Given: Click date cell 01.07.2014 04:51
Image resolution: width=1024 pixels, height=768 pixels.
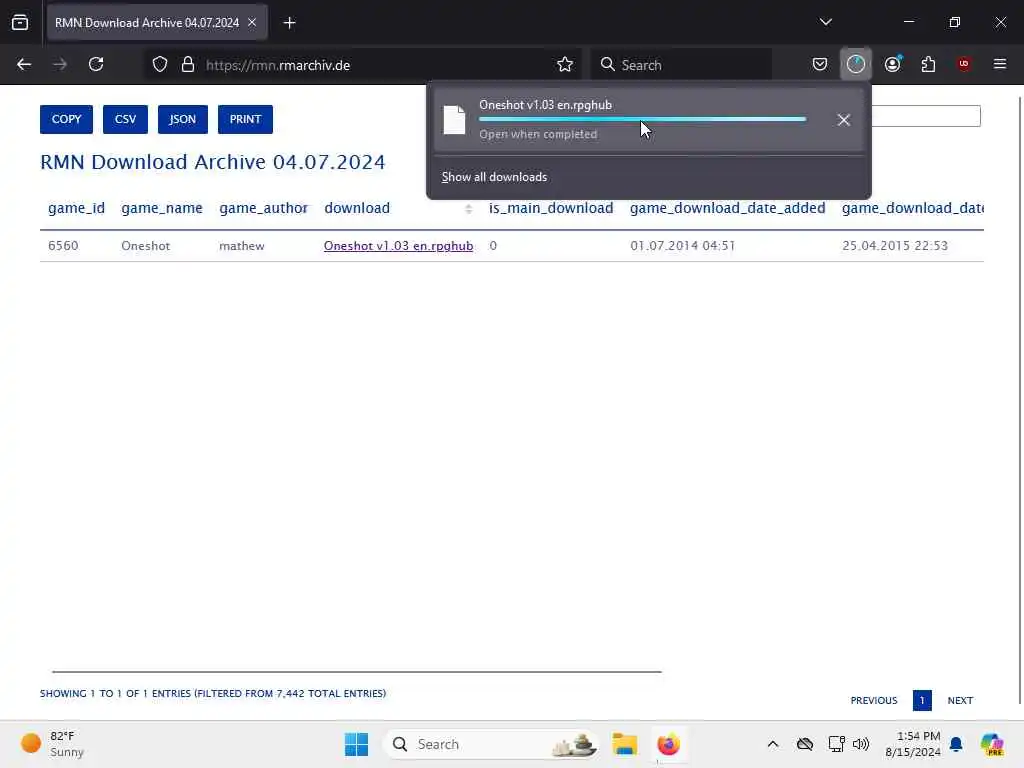Looking at the screenshot, I should click(x=682, y=246).
